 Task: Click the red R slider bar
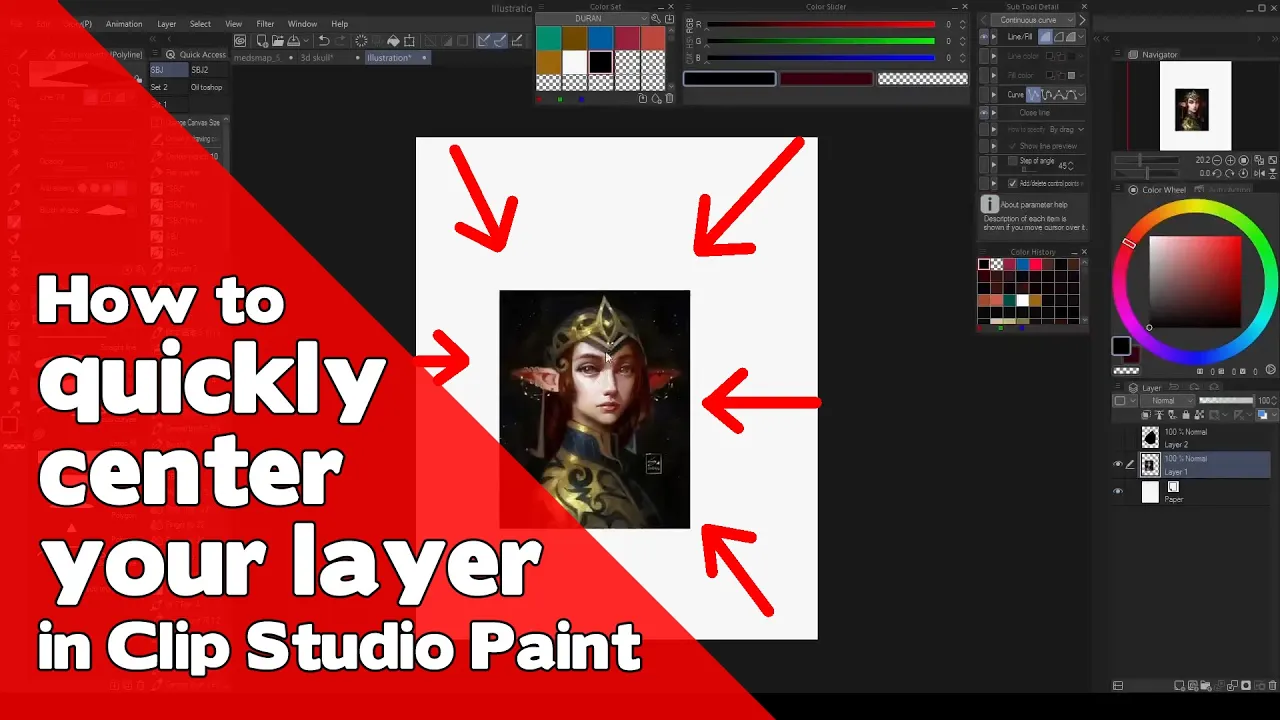pos(821,25)
